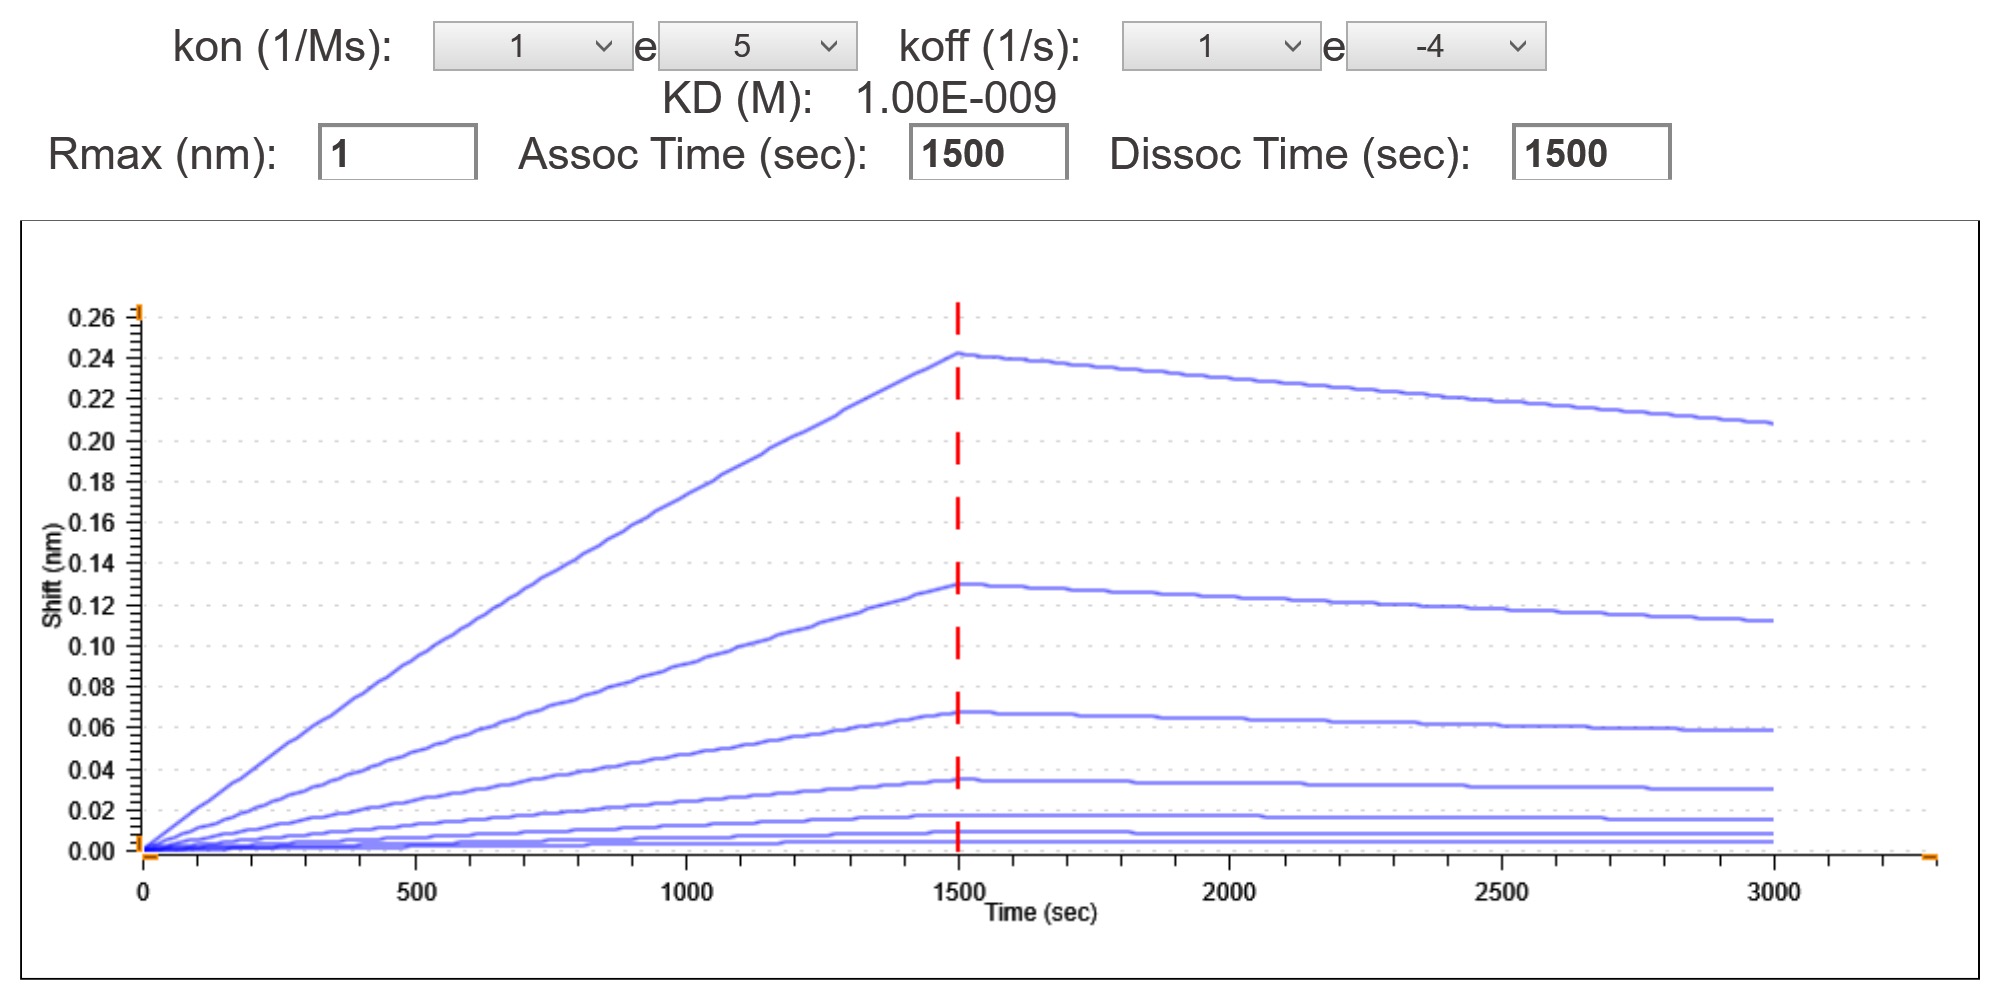This screenshot has width=2000, height=1000.
Task: Click the orange marker atop the Shift axis
Action: [x=139, y=313]
